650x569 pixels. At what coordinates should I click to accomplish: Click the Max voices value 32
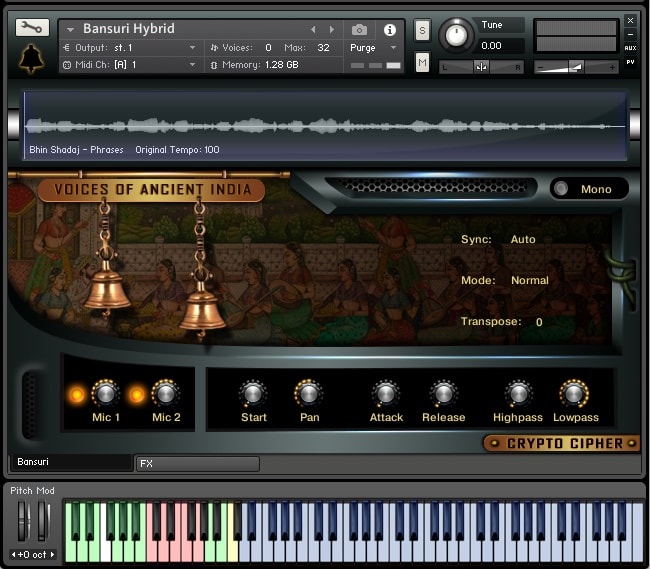[x=323, y=48]
